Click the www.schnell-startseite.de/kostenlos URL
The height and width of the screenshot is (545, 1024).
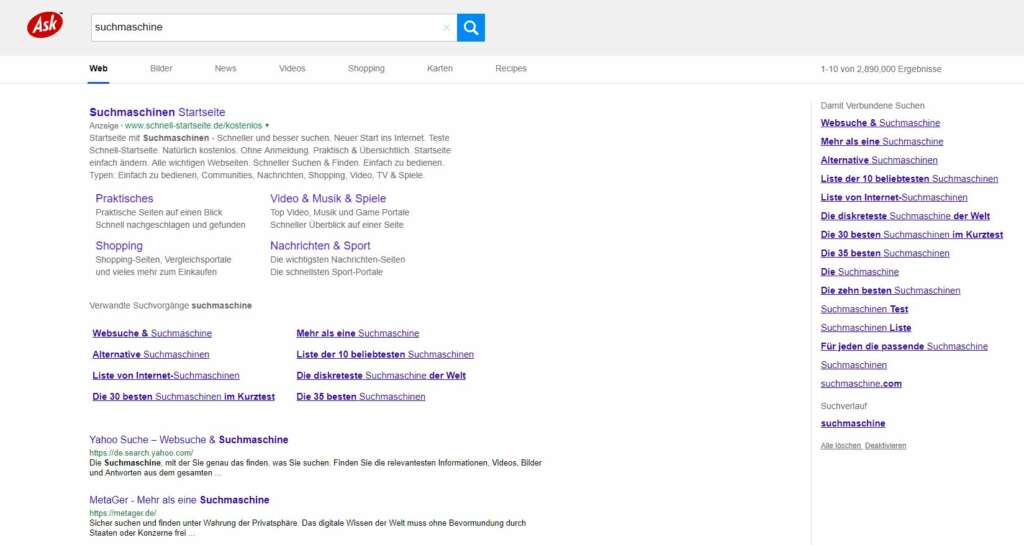click(x=193, y=125)
